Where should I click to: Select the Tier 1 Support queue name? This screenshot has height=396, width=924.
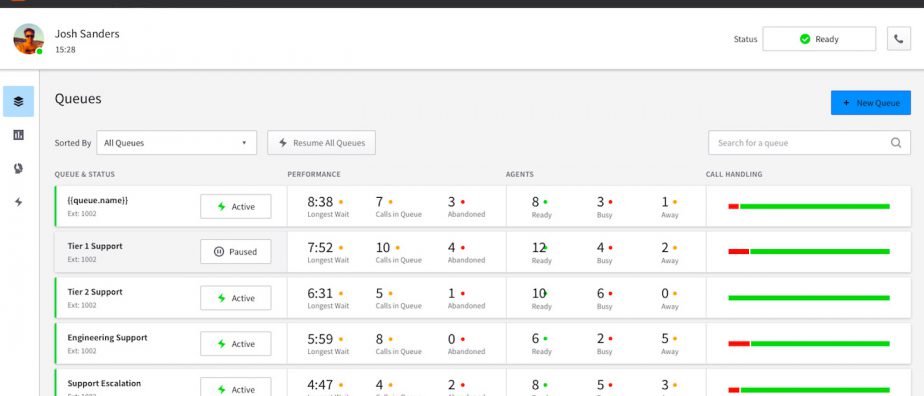[x=95, y=246]
